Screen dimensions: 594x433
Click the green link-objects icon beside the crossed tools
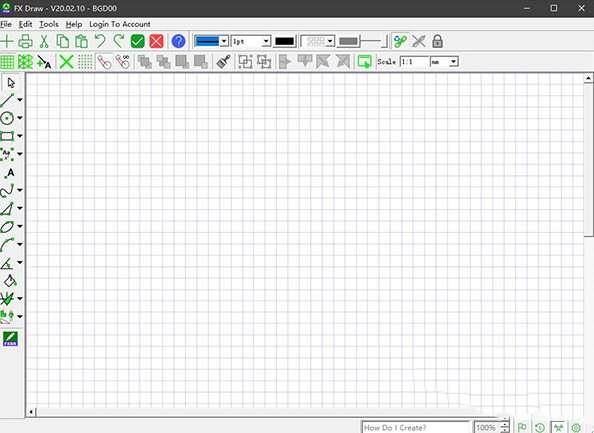click(400, 41)
